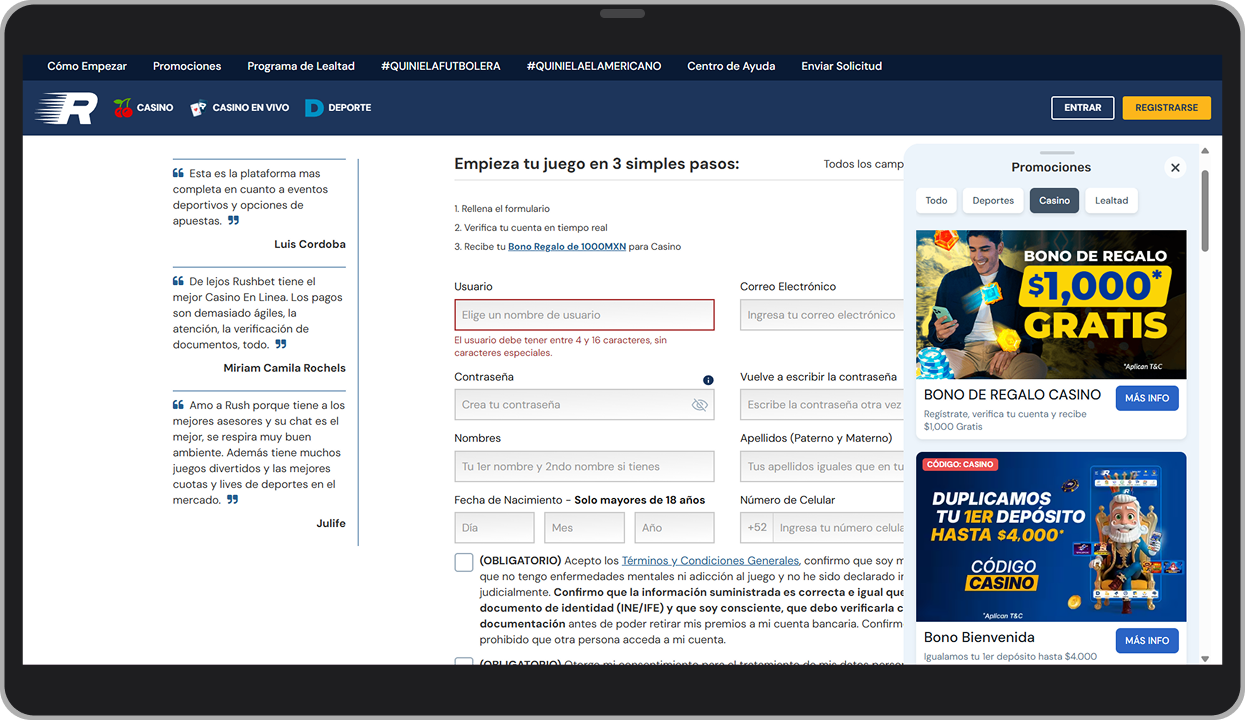Click MÁS INFO on Bono de Regalo Casino
This screenshot has height=720, width=1245.
point(1147,397)
